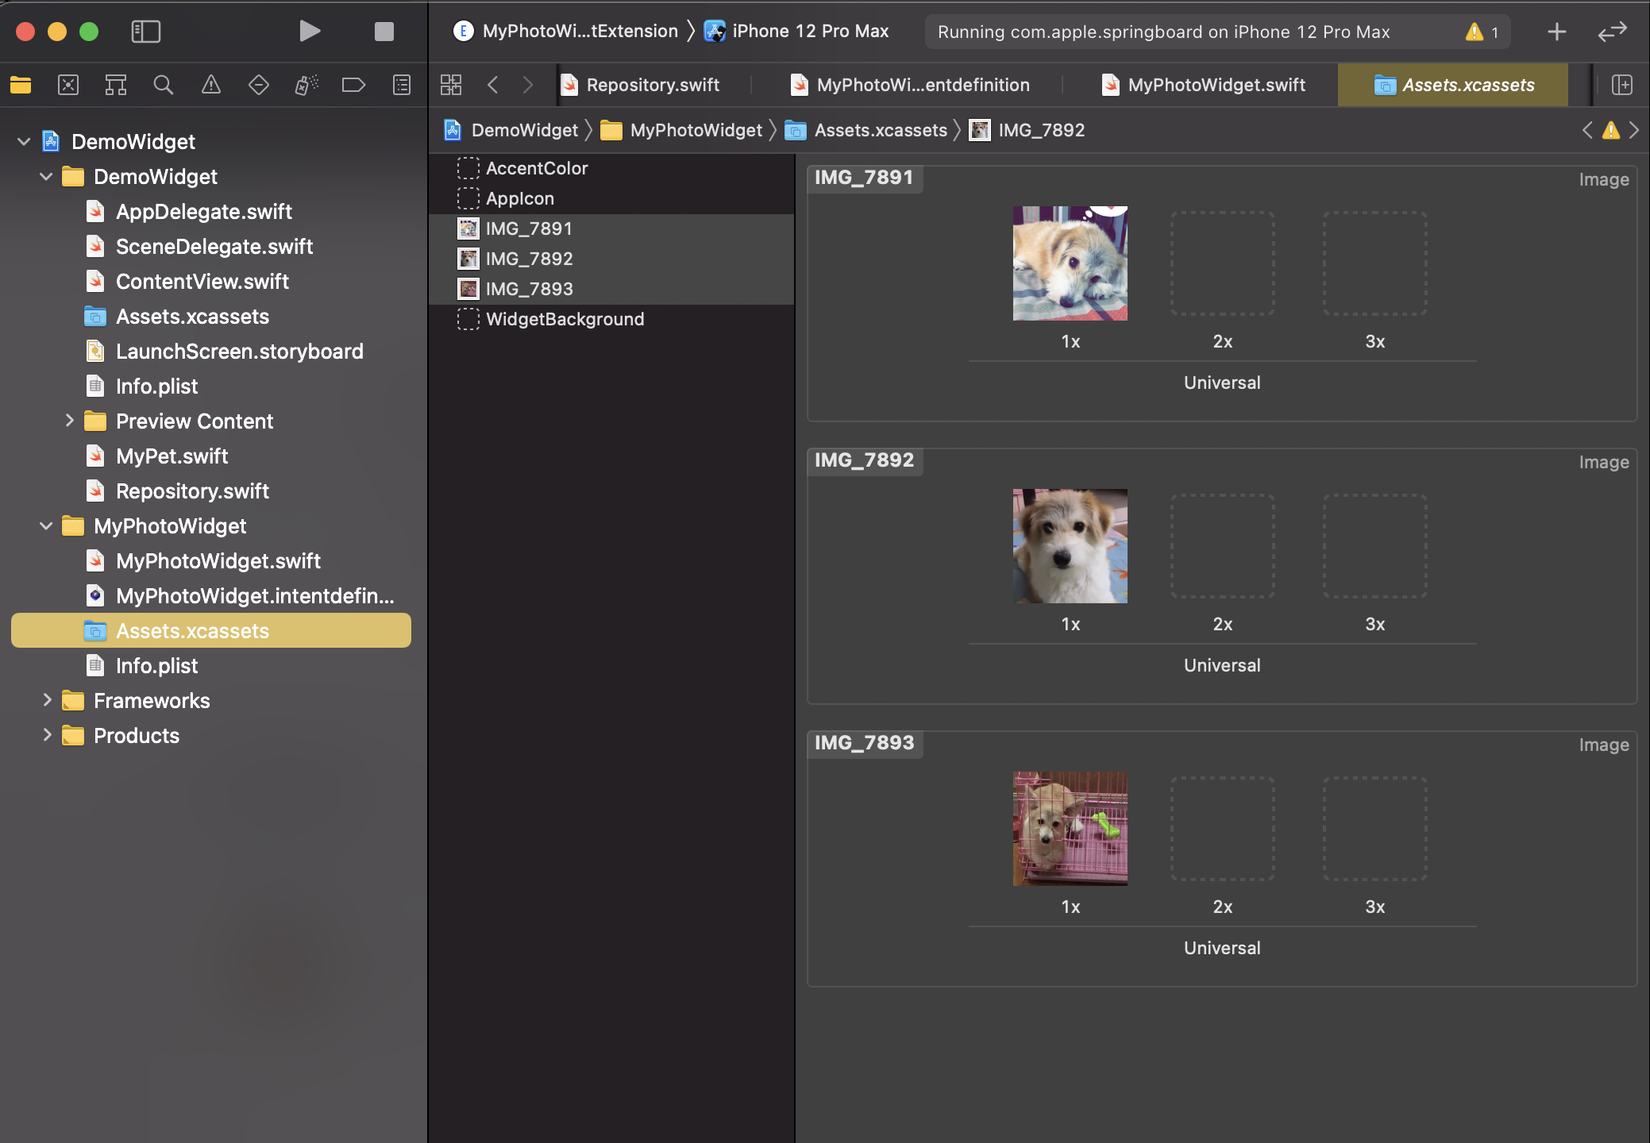Collapse the DemoWidget group folder
This screenshot has width=1650, height=1143.
[x=46, y=177]
